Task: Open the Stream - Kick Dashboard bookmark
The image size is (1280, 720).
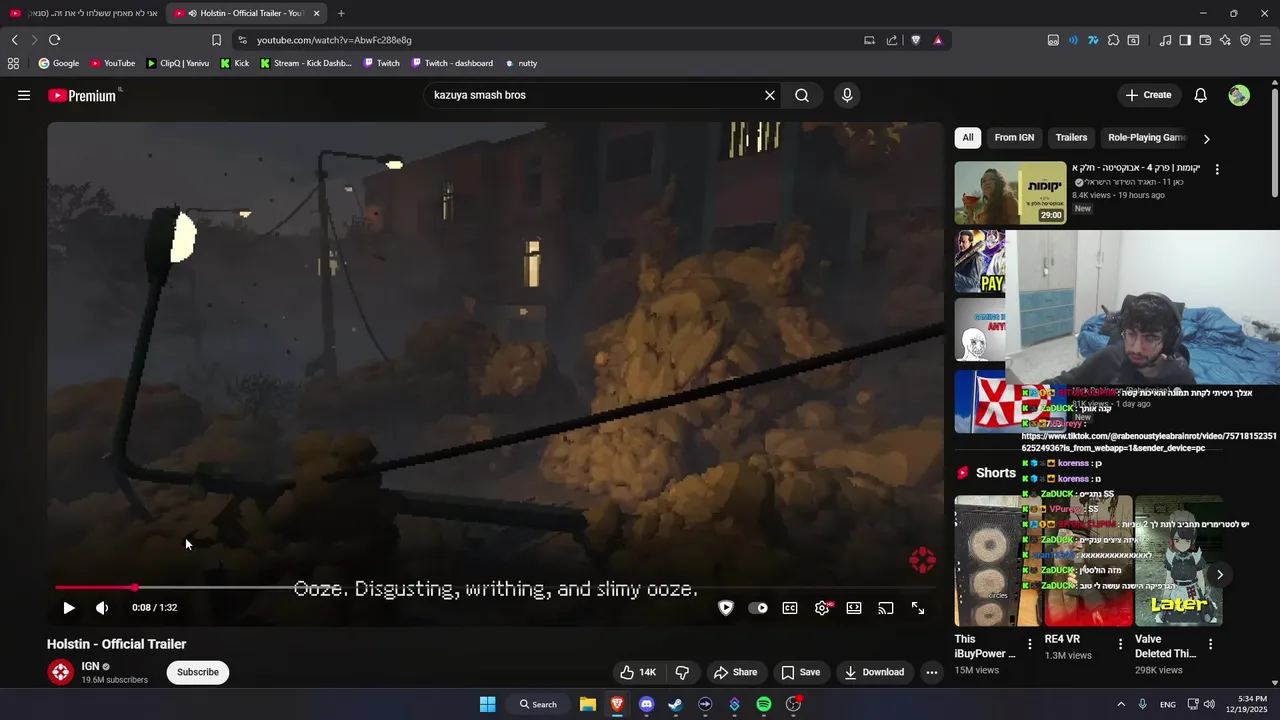Action: [x=305, y=63]
